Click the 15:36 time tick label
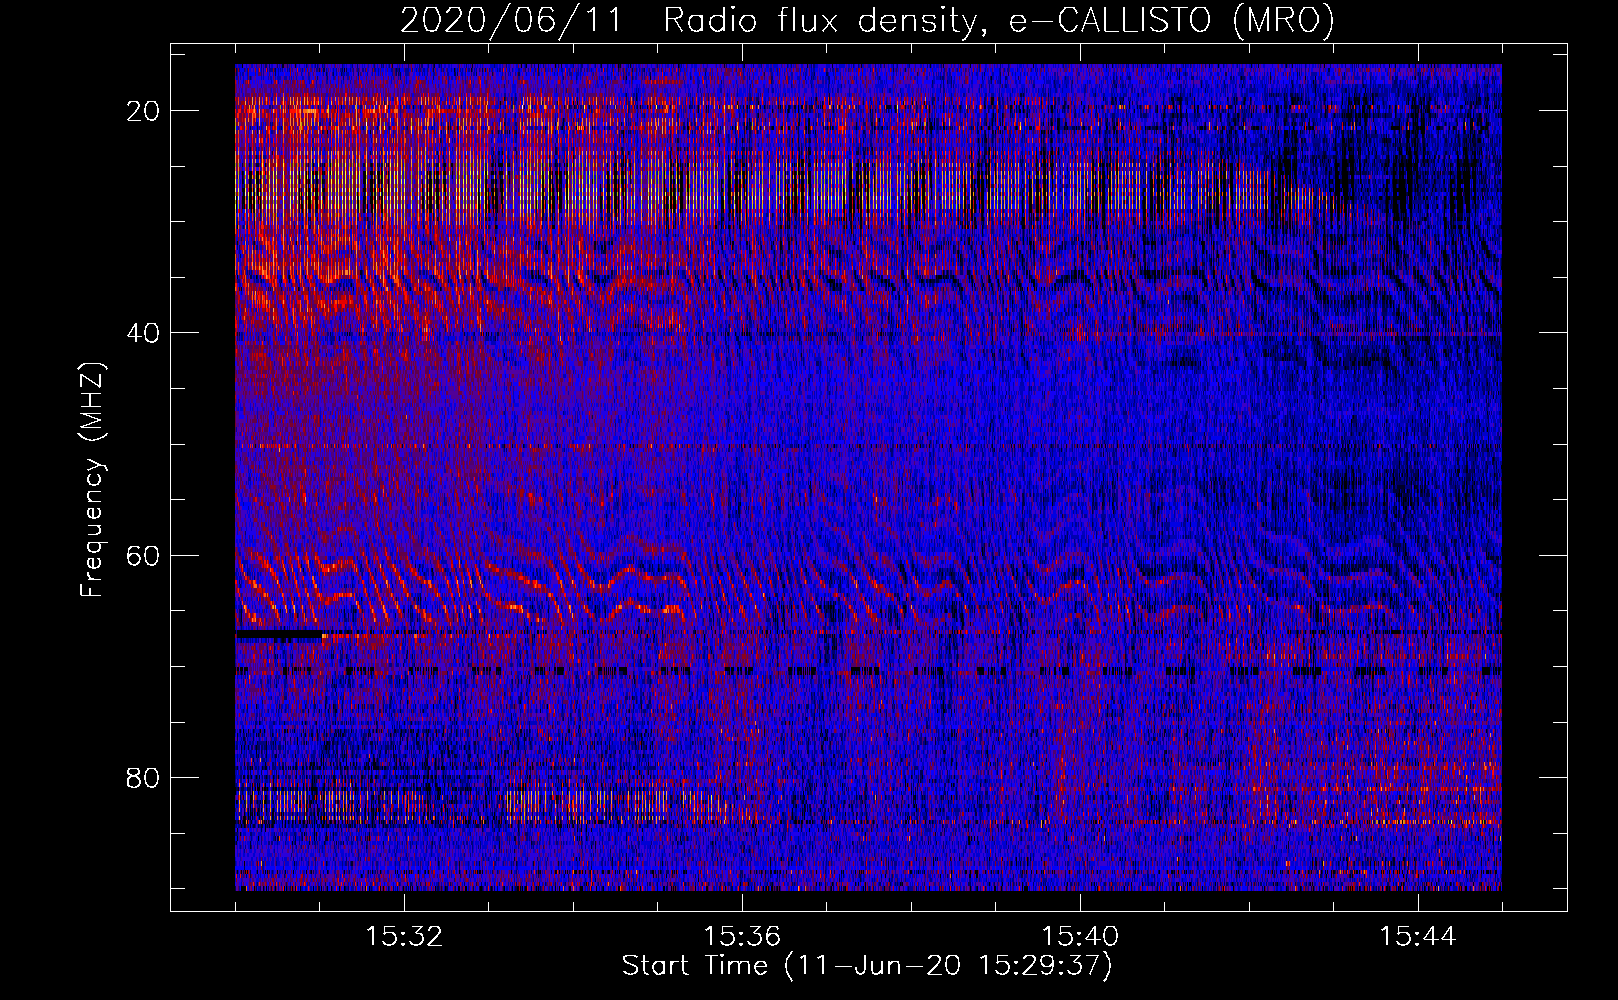The height and width of the screenshot is (1000, 1618). [x=742, y=937]
